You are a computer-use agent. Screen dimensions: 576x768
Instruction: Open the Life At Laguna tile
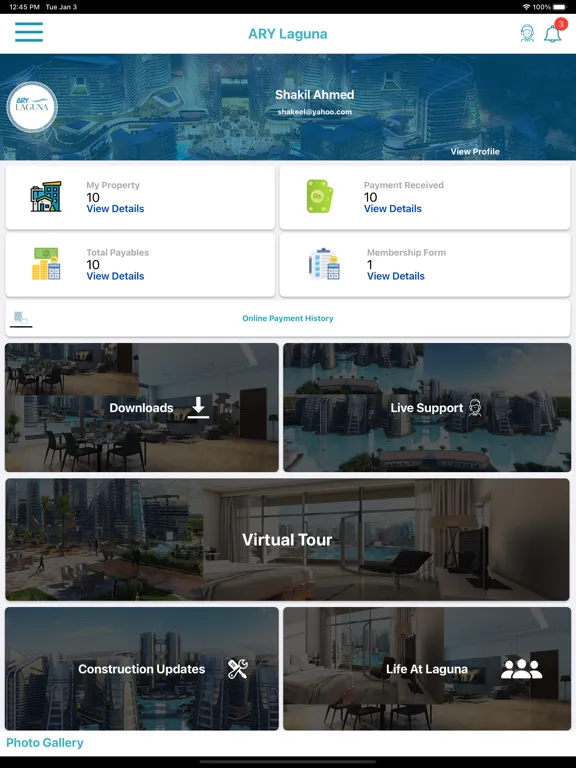pos(427,669)
